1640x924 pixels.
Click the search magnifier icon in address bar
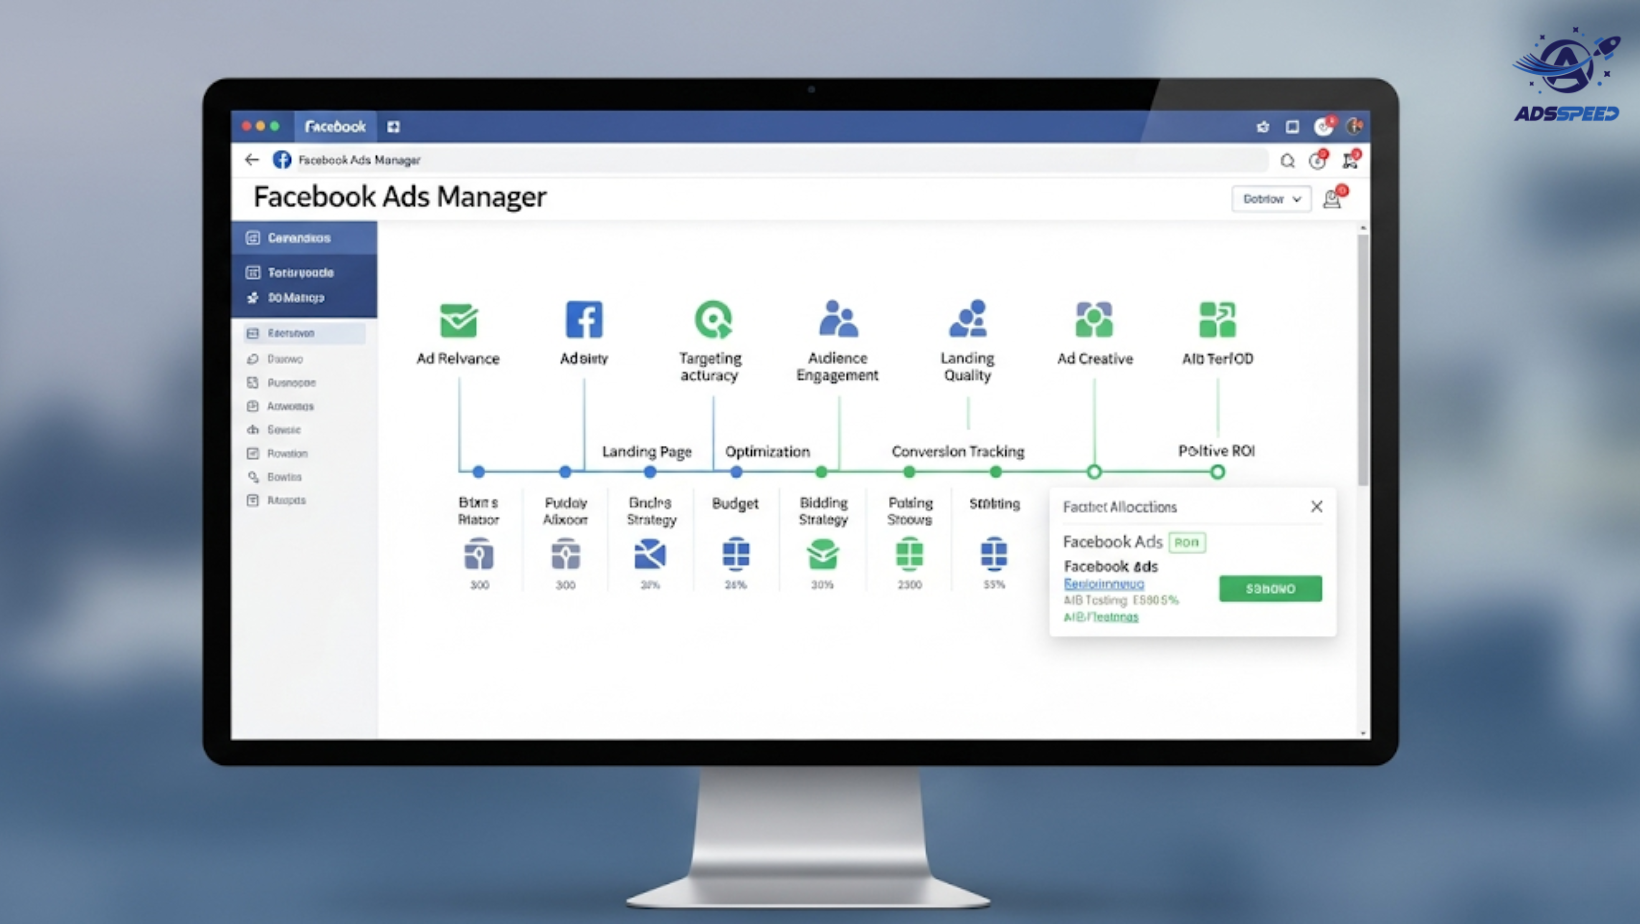coord(1288,161)
